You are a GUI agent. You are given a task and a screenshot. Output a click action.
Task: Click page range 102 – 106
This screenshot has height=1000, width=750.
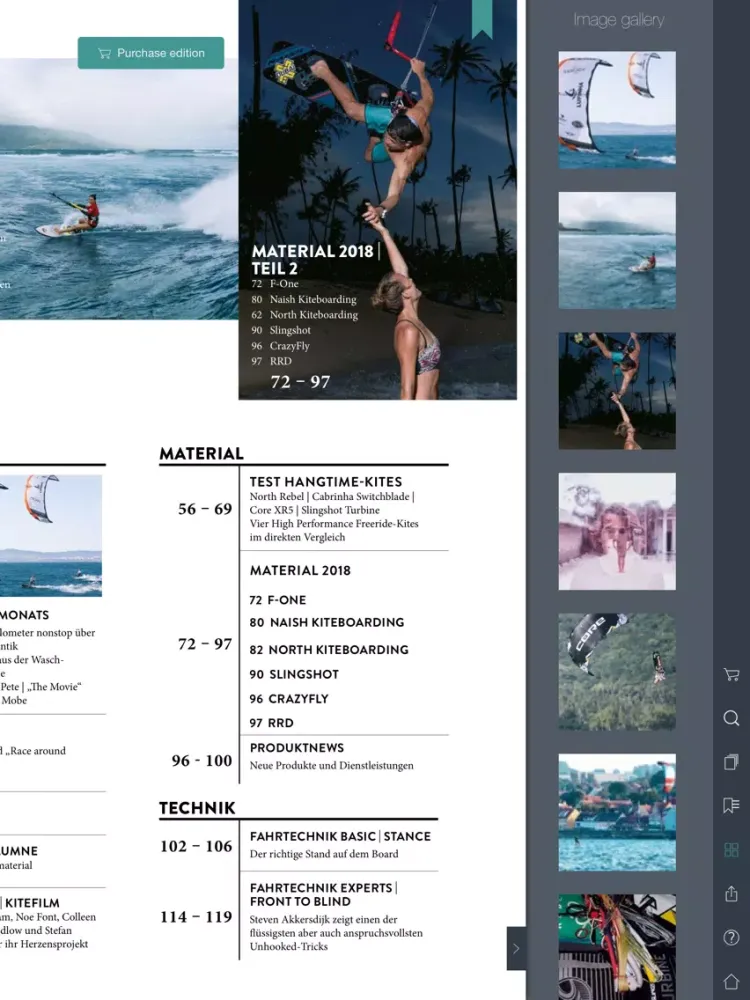click(196, 846)
